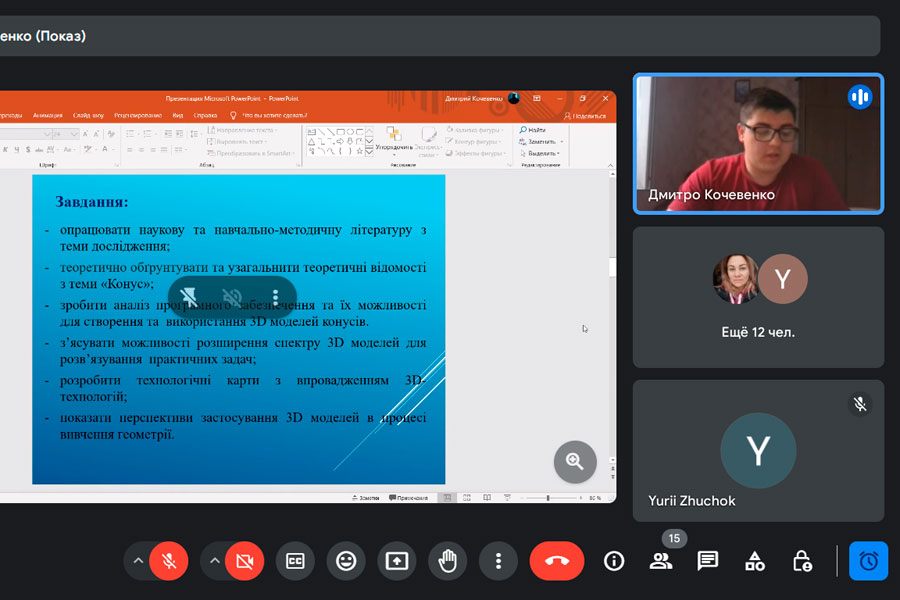The width and height of the screenshot is (900, 600).
Task: Open the Справка ribbon tab
Action: (x=205, y=115)
